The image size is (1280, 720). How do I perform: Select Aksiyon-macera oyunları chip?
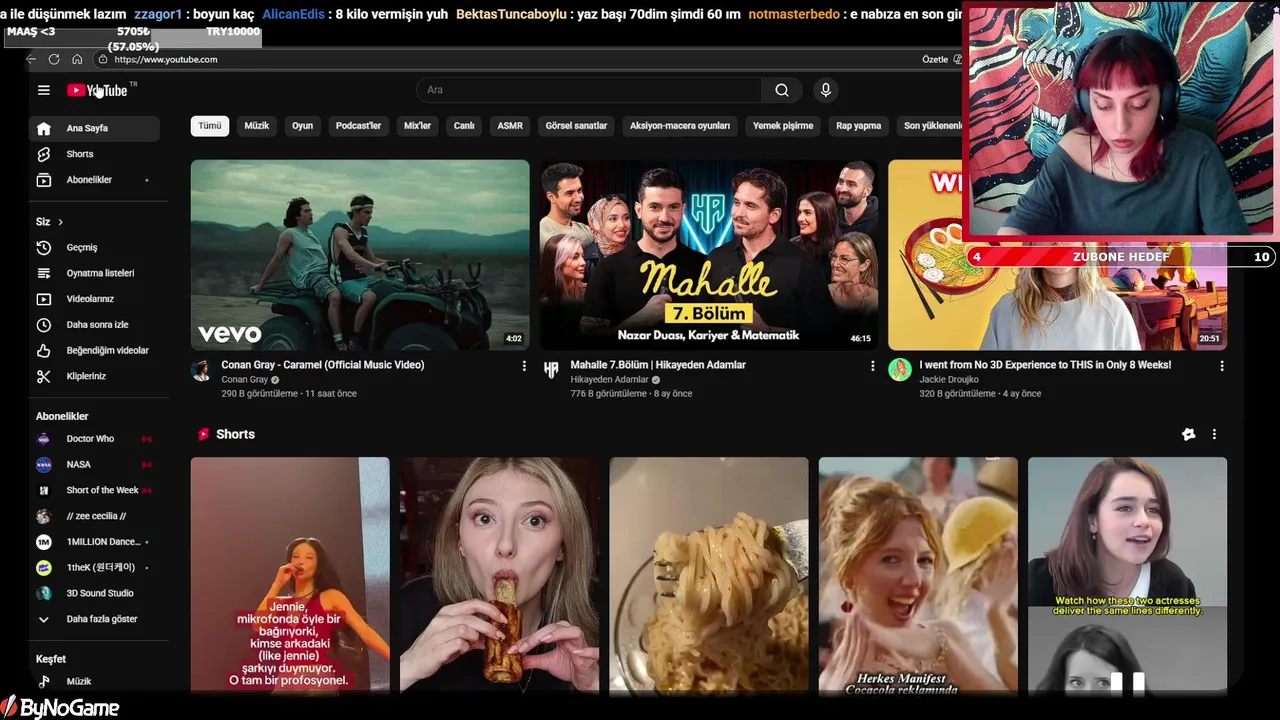[680, 126]
